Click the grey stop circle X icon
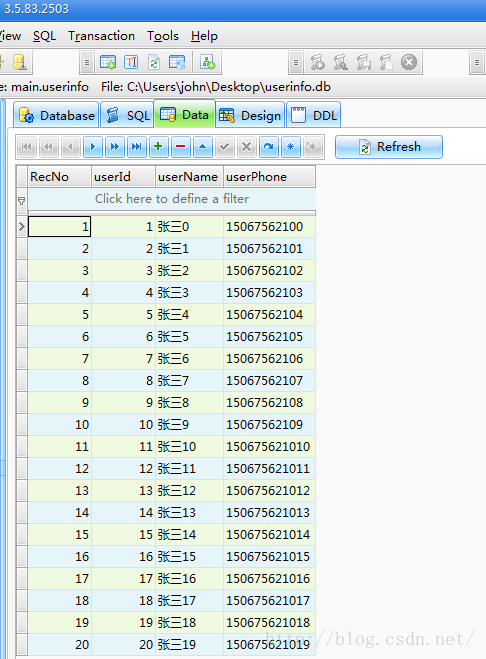Viewport: 486px width, 659px height. click(409, 63)
